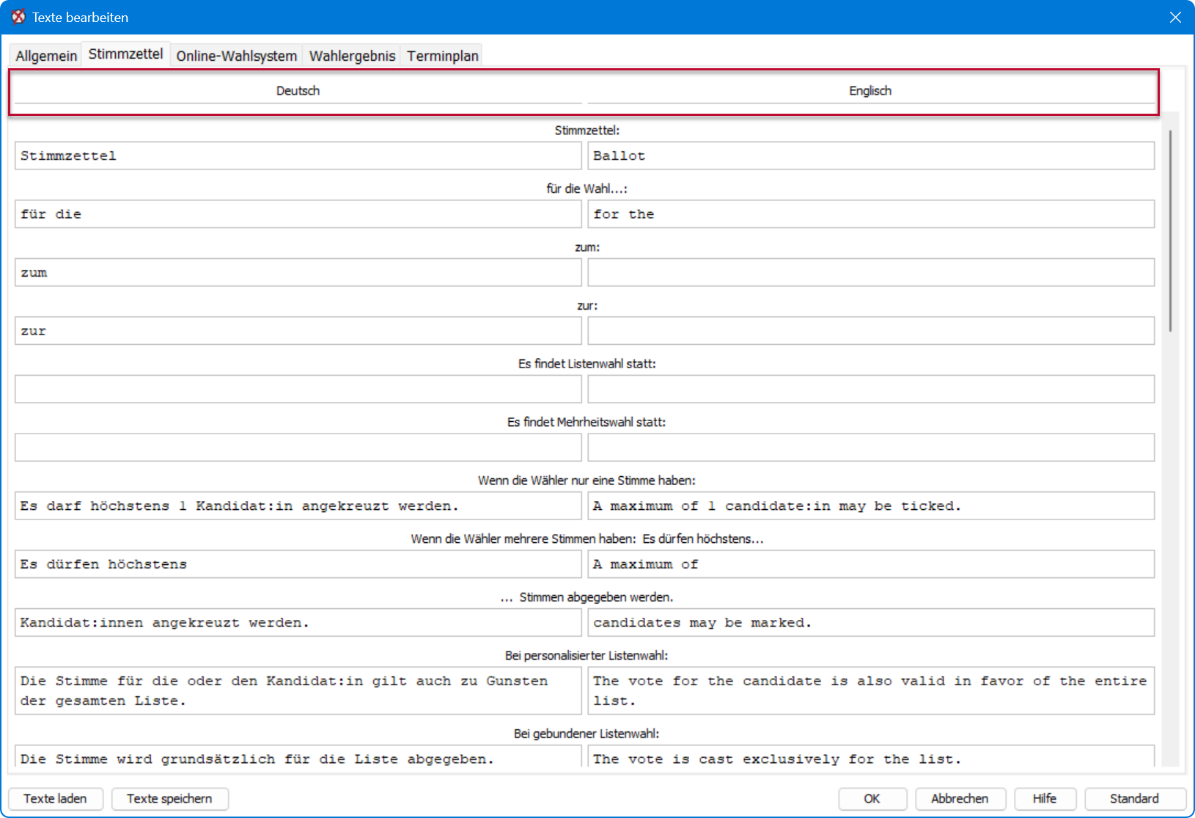
Task: Click the 'Texte bearbeiten' window title
Action: 80,17
